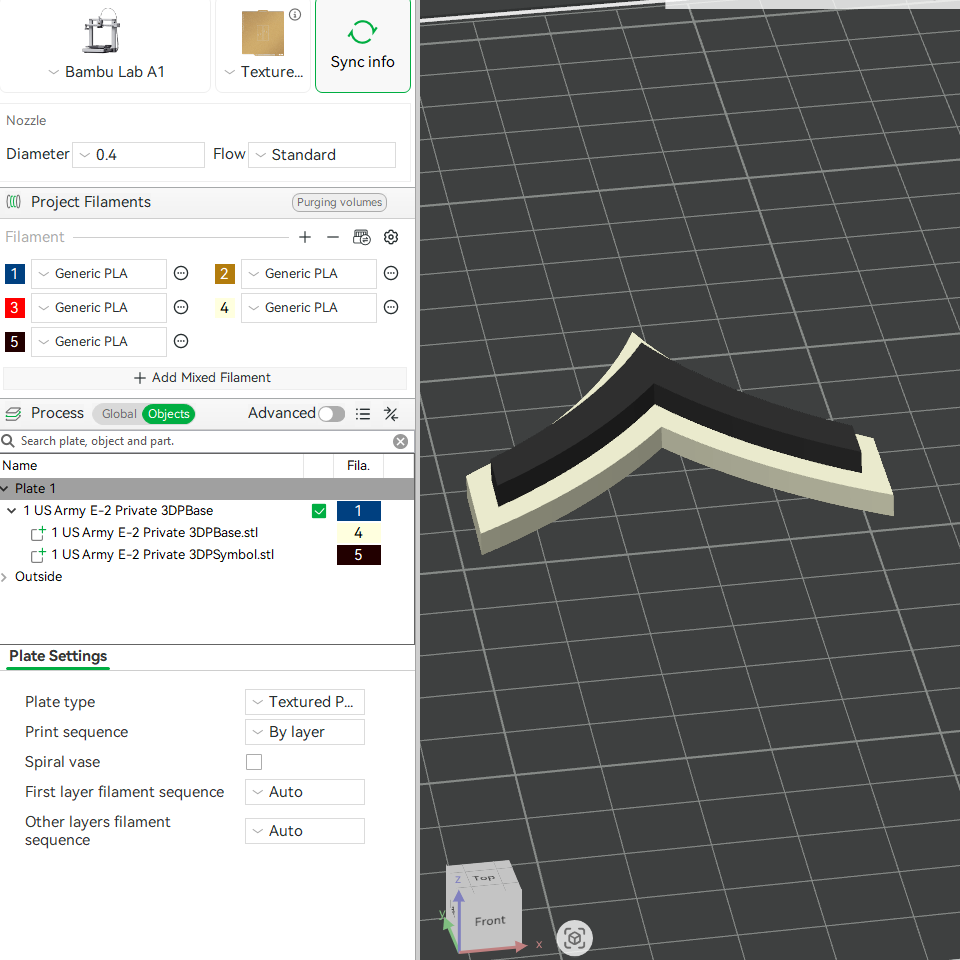Select the Plate Settings tab
Screen dimensions: 960x960
click(58, 656)
